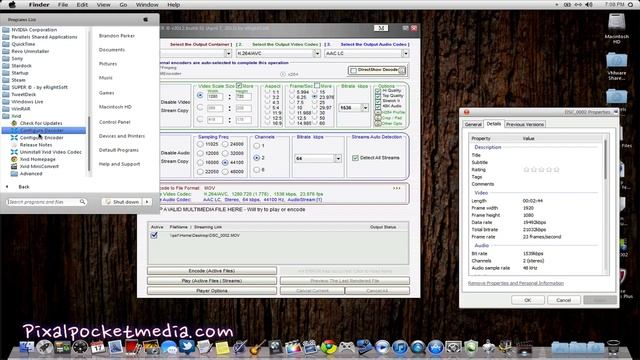Toggle the Hi Quality option checkbox
The width and height of the screenshot is (640, 360).
pos(378,91)
